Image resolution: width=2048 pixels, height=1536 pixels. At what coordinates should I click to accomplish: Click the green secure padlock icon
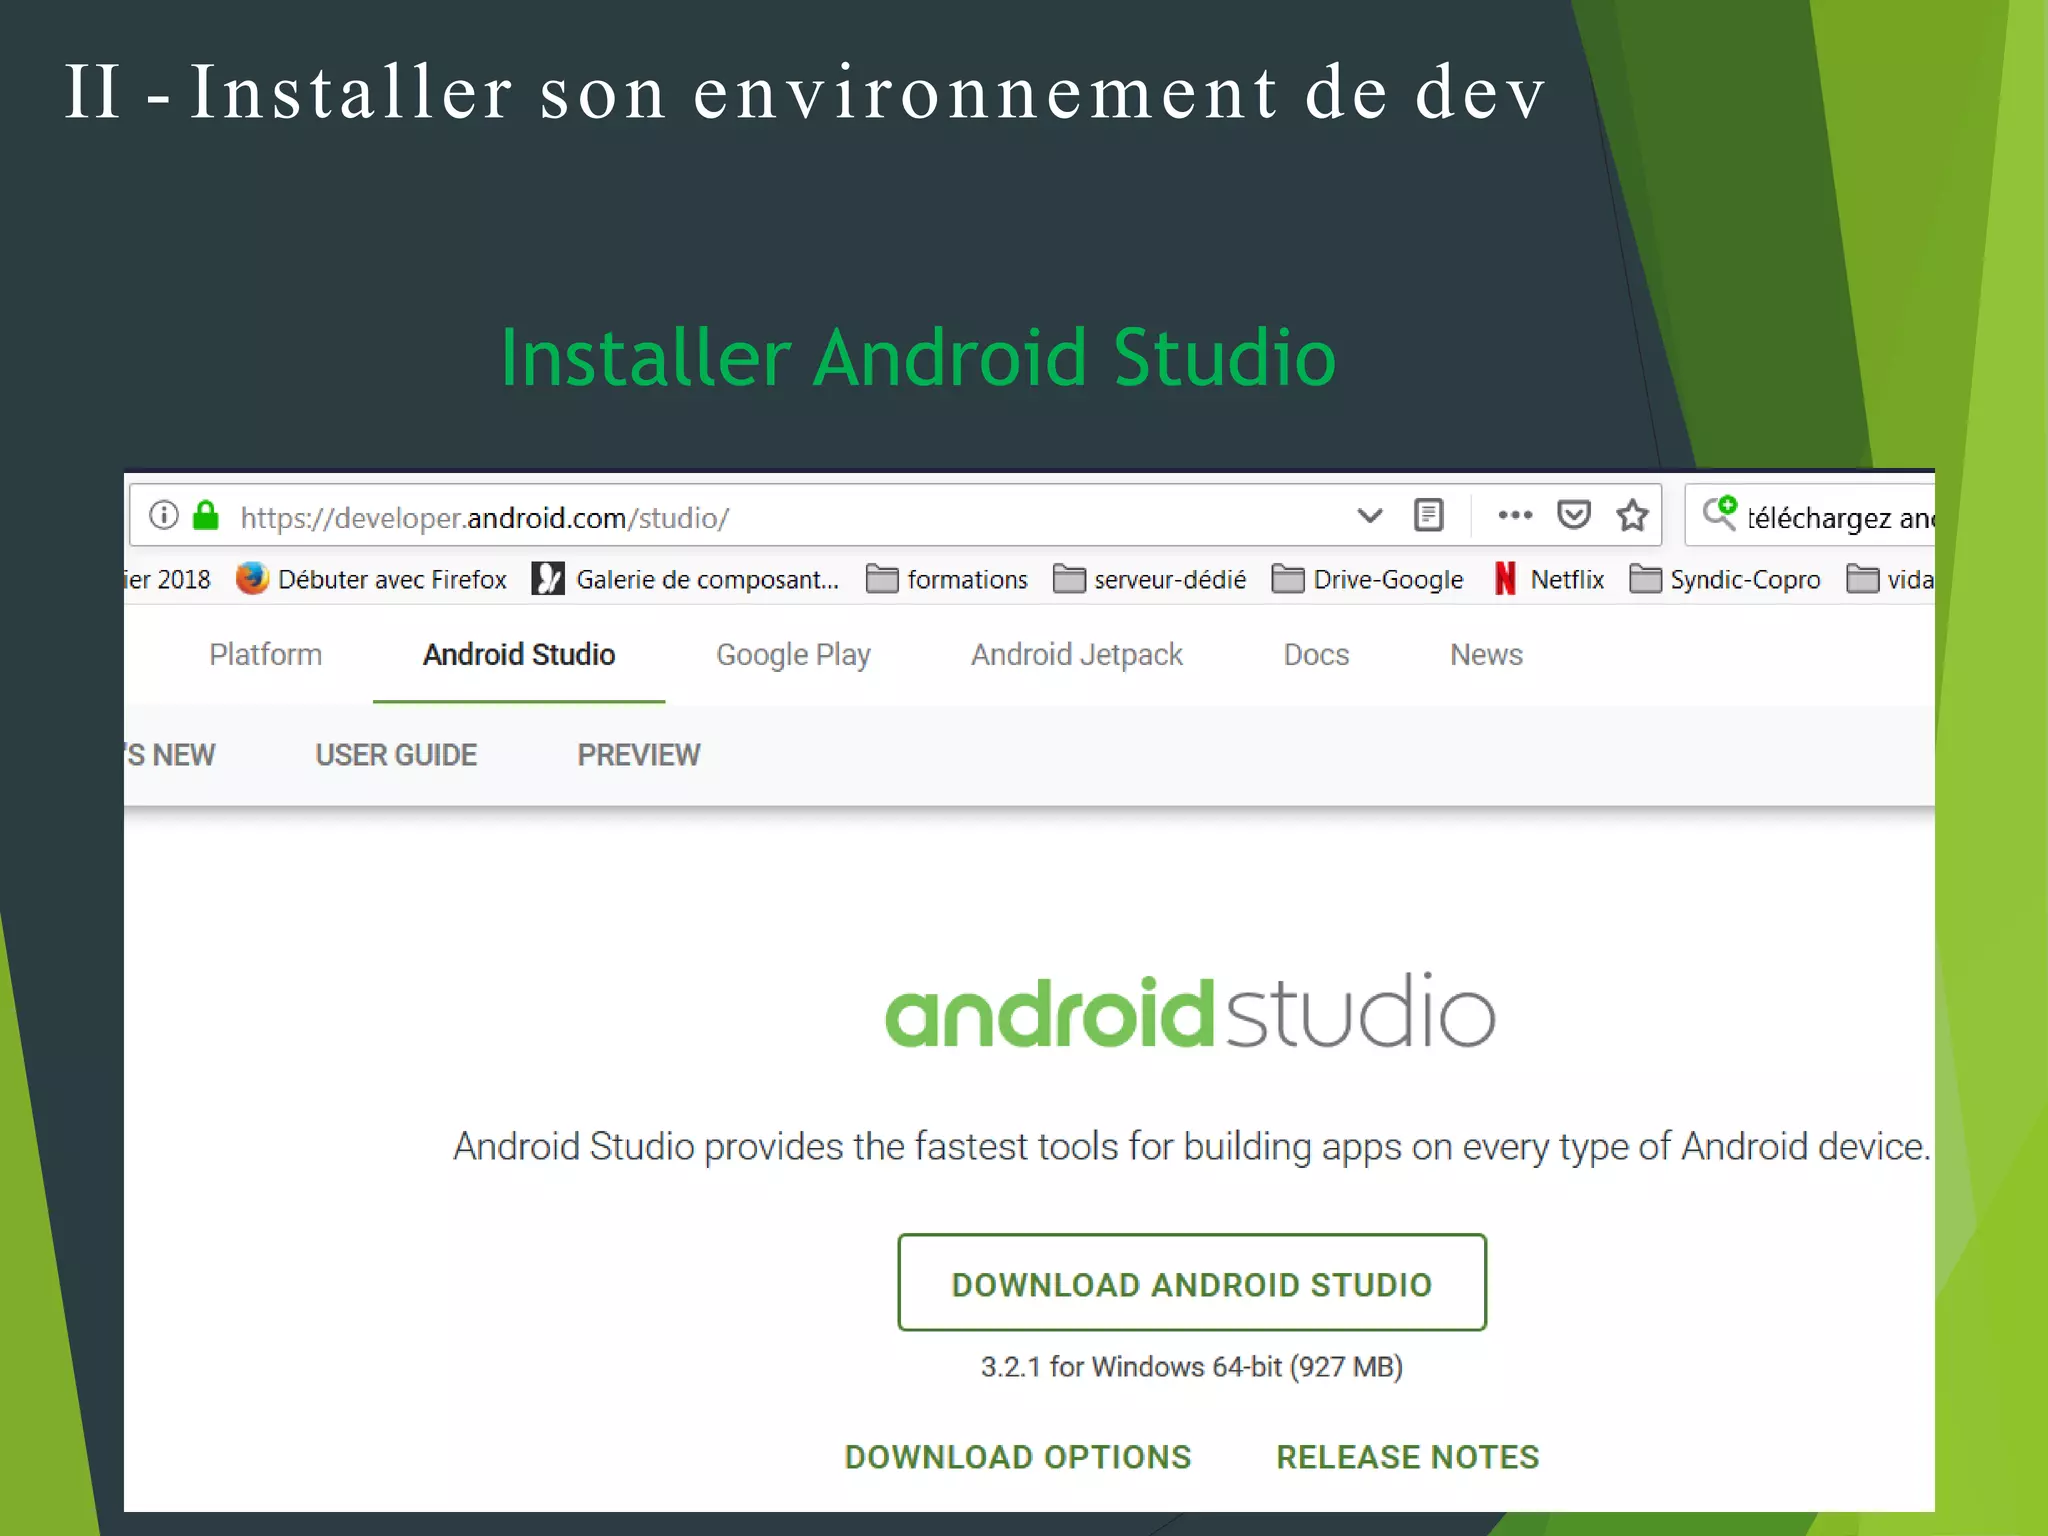coord(206,516)
